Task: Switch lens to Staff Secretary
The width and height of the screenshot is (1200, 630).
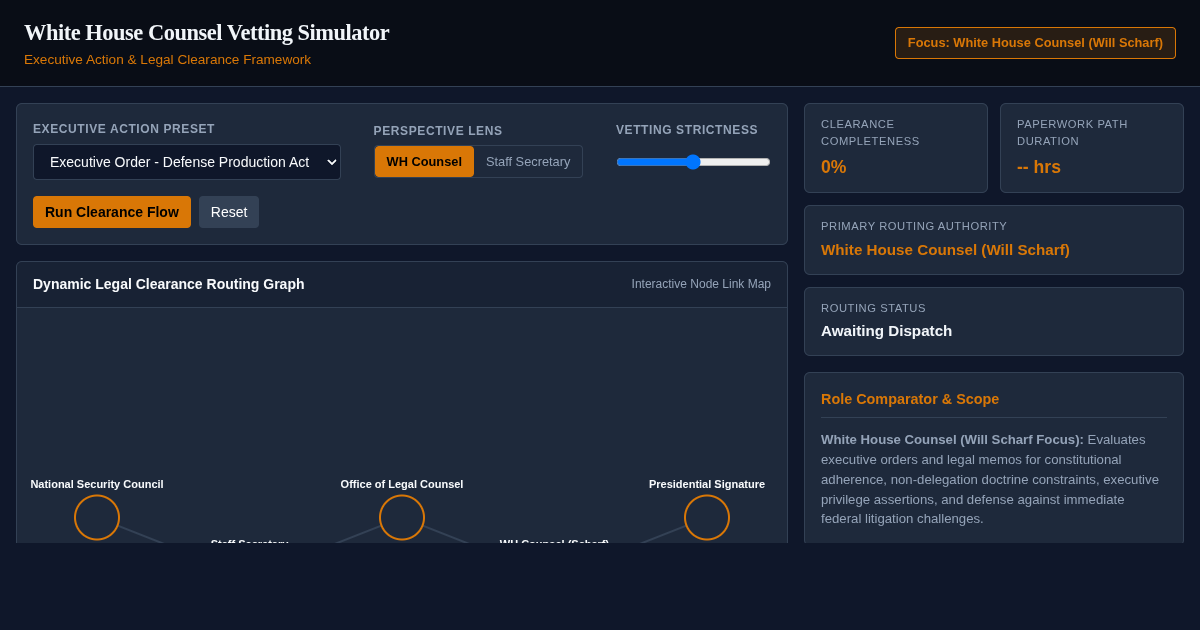Action: coord(528,161)
